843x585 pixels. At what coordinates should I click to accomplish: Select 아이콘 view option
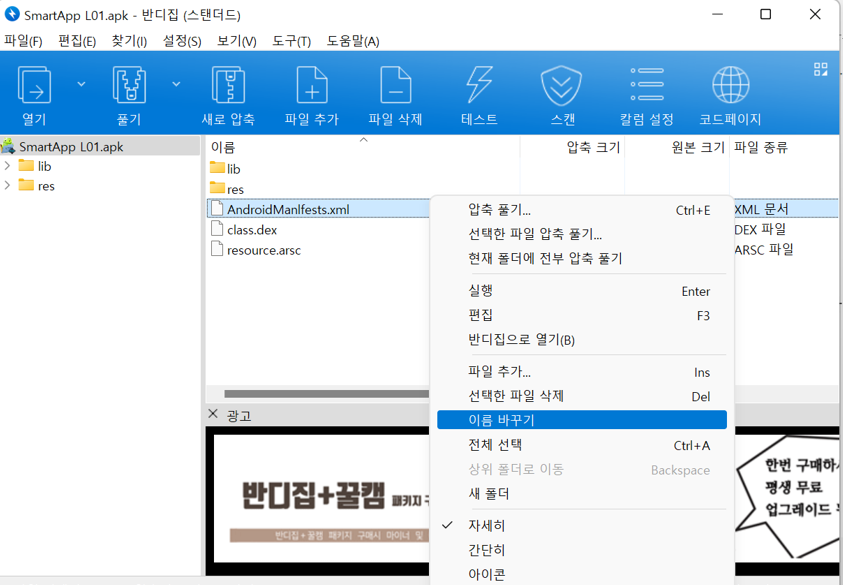[582, 574]
